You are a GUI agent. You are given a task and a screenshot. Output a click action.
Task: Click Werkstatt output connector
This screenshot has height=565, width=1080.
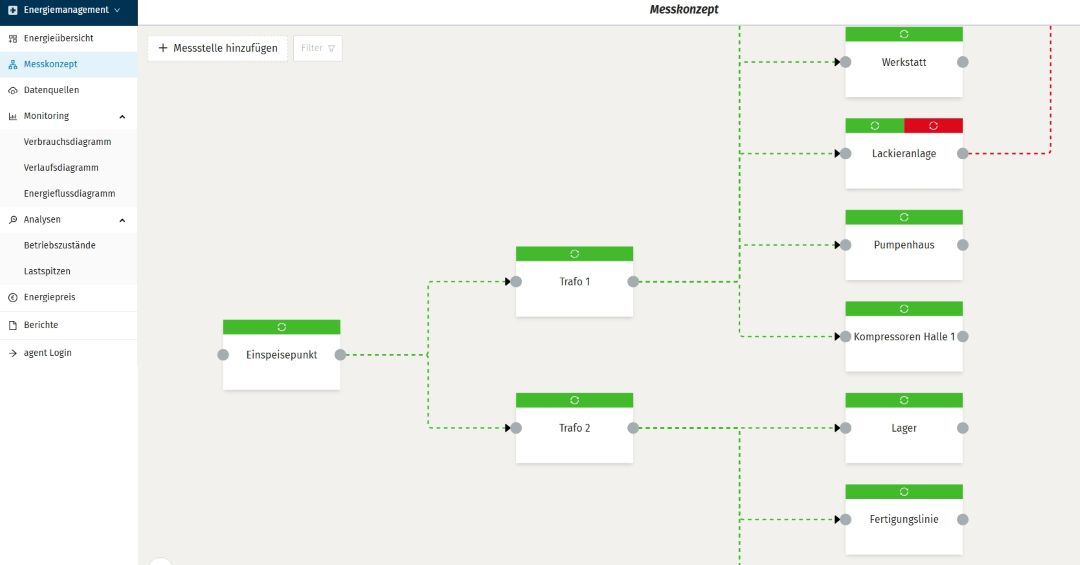click(x=963, y=62)
